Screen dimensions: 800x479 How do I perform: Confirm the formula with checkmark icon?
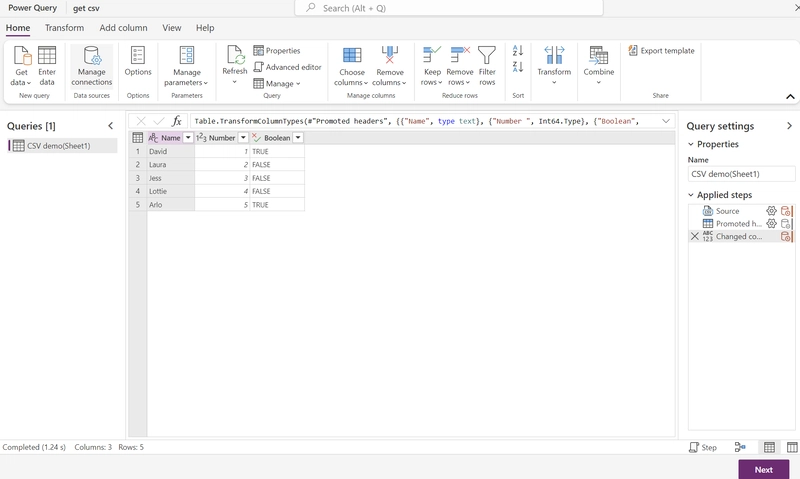pyautogui.click(x=159, y=121)
